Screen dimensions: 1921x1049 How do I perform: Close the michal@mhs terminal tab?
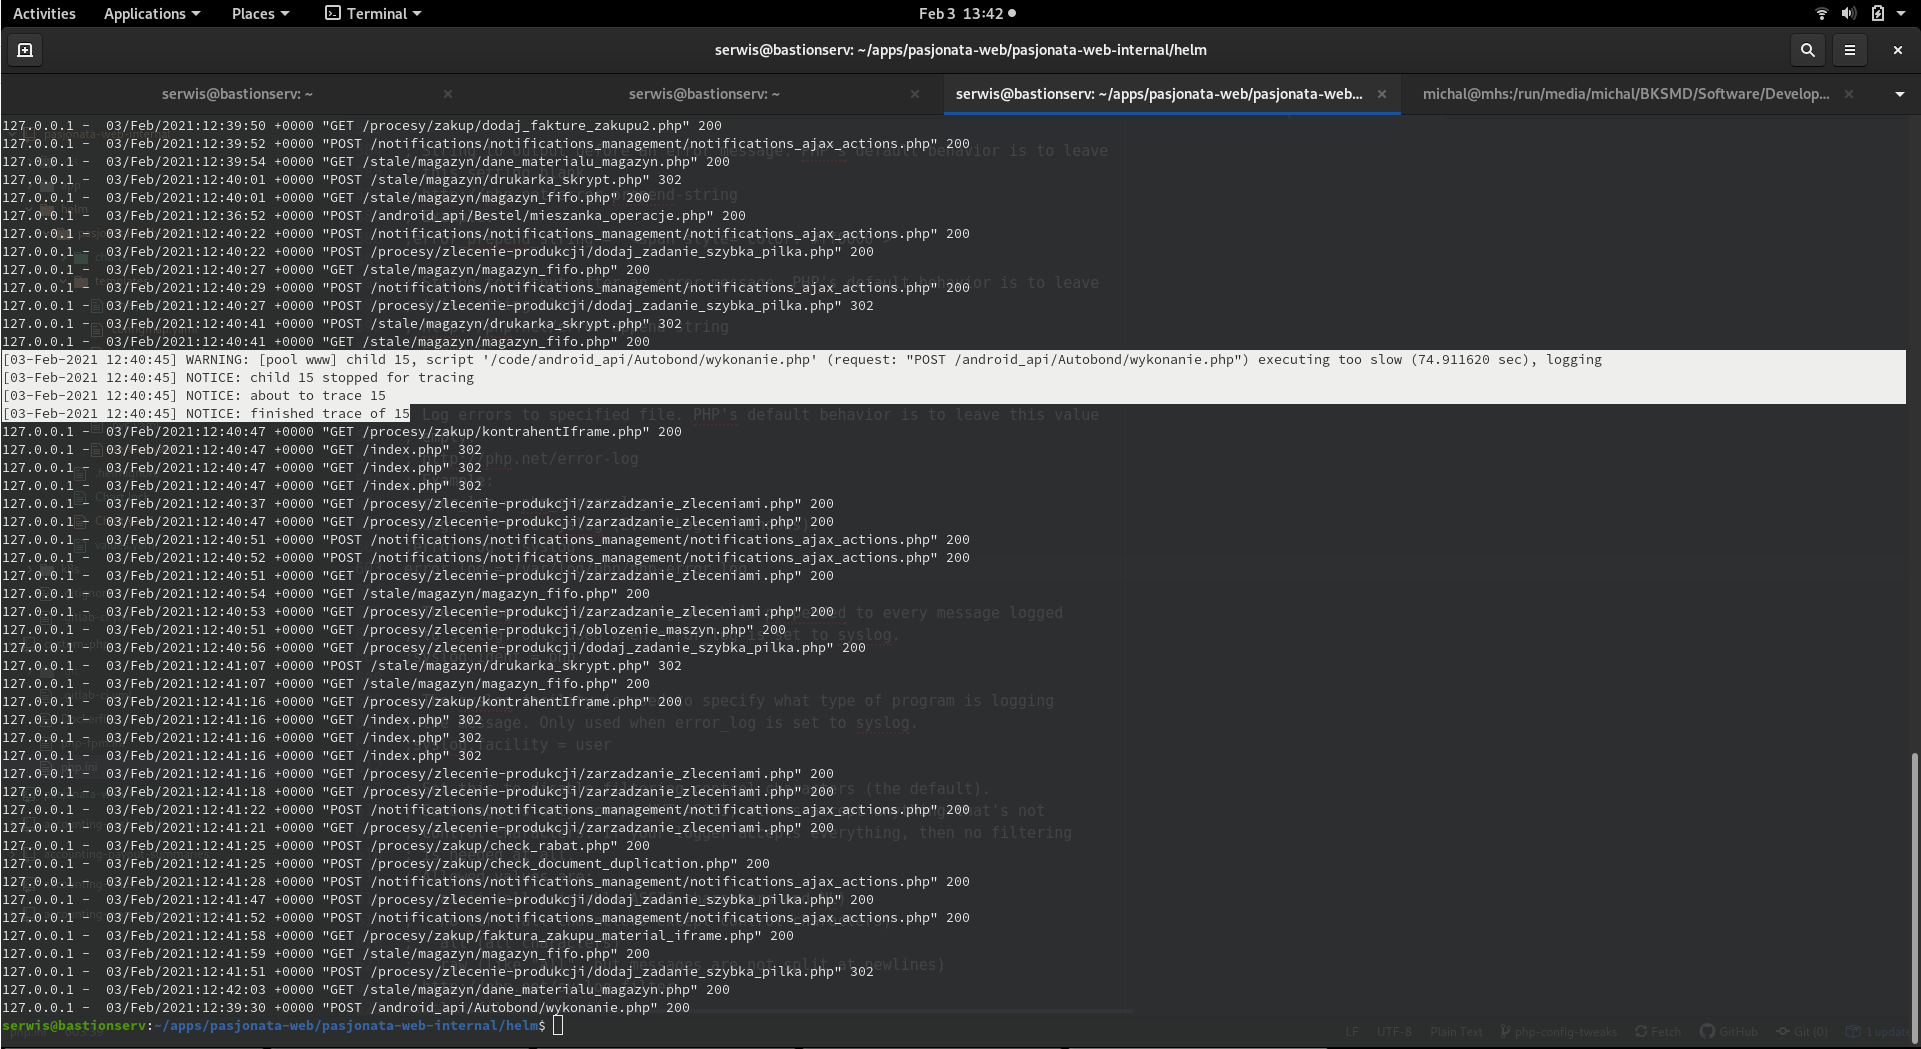tap(1849, 94)
